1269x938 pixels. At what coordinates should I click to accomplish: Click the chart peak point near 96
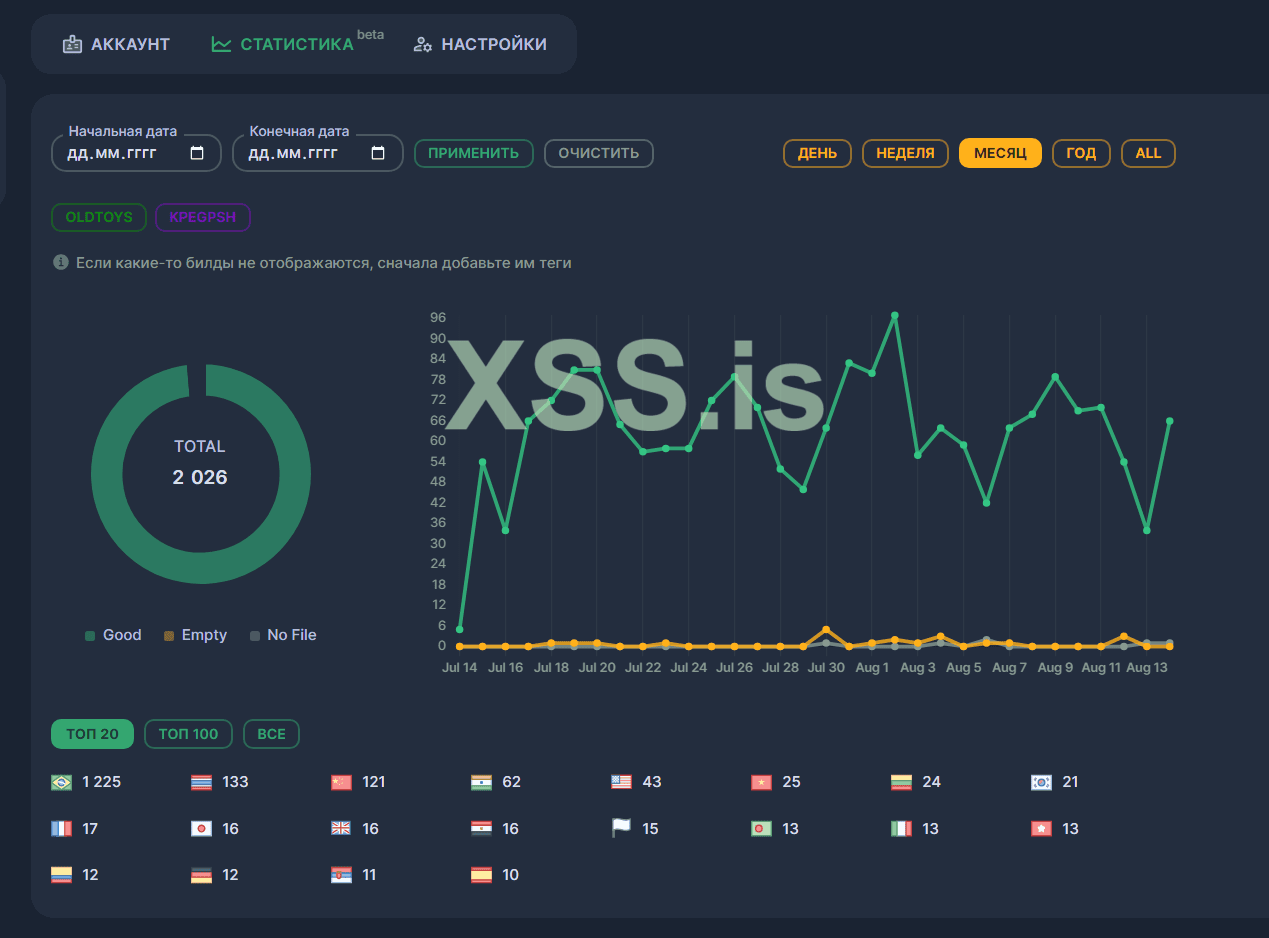895,316
